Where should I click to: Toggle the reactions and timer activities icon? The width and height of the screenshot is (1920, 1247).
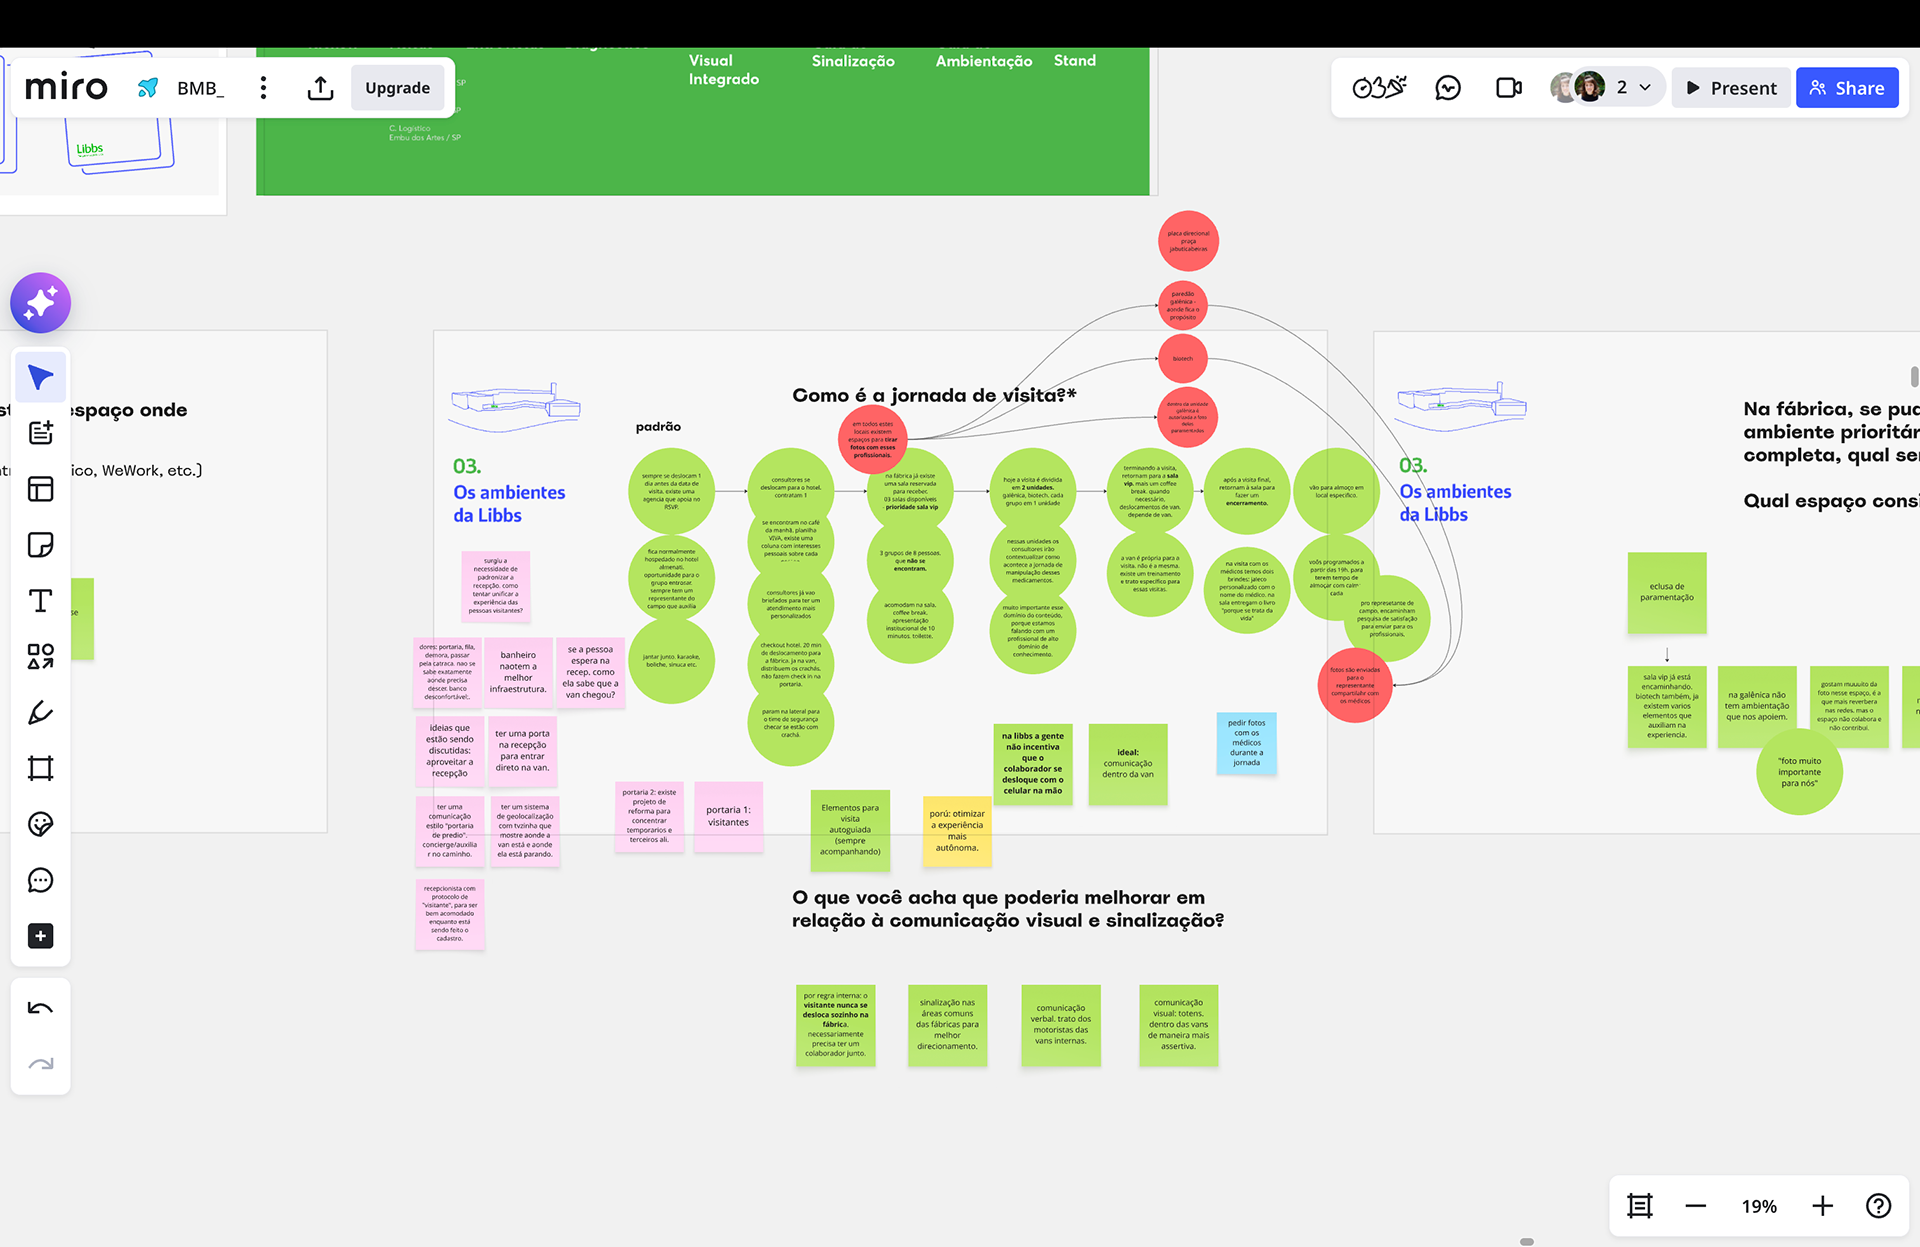point(1379,88)
